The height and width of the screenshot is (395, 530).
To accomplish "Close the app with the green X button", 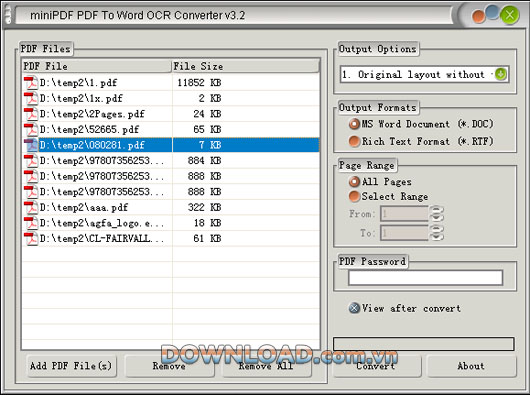I will click(x=509, y=15).
